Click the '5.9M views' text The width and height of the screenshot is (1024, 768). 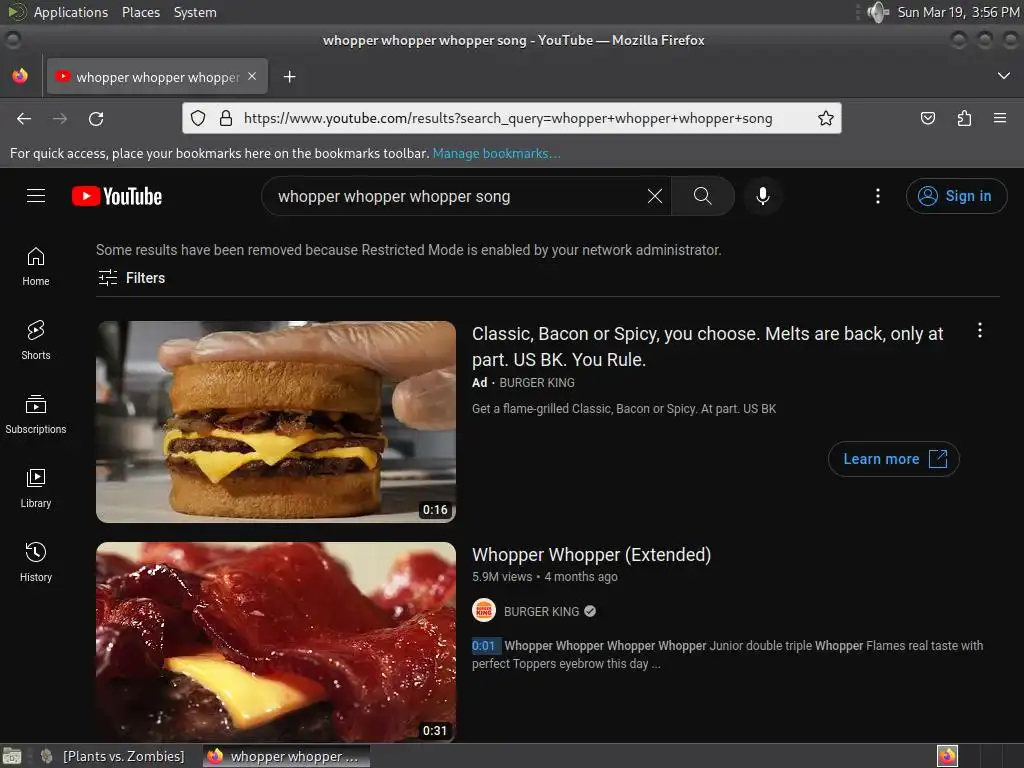[502, 577]
